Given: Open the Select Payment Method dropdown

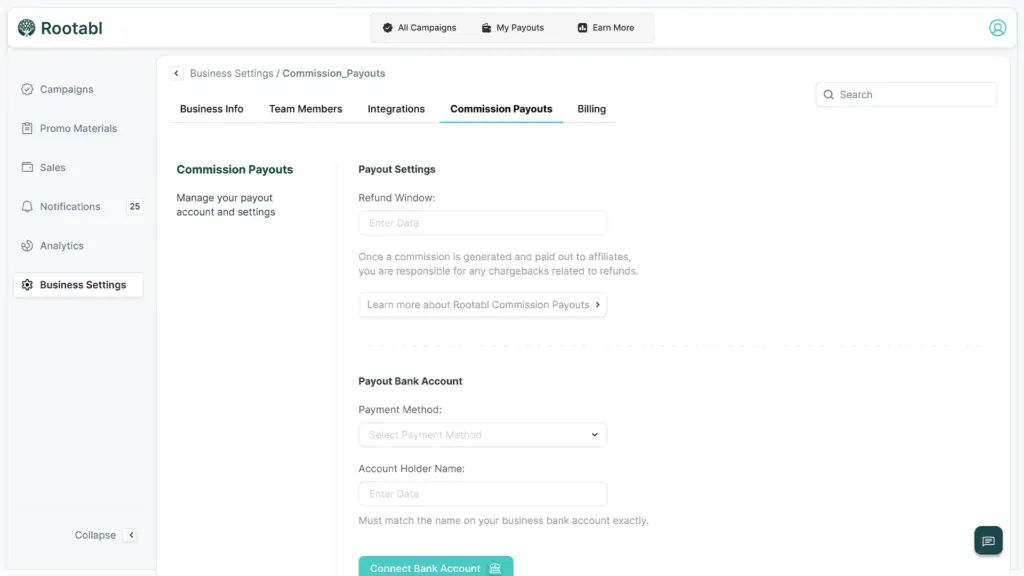Looking at the screenshot, I should coord(482,435).
